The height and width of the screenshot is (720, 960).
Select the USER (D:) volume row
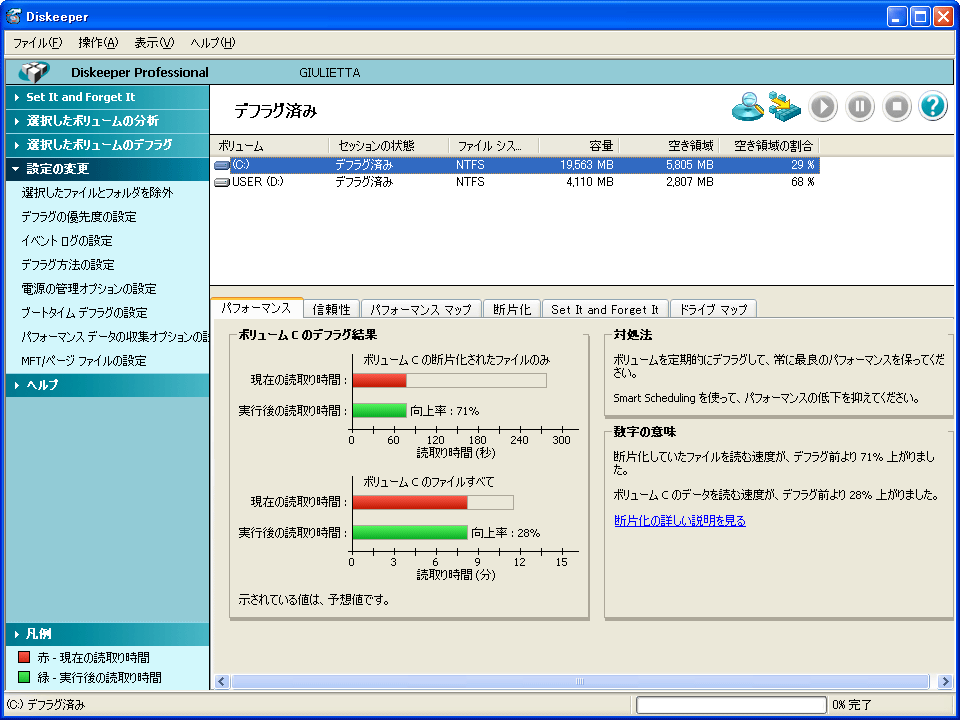click(x=516, y=182)
